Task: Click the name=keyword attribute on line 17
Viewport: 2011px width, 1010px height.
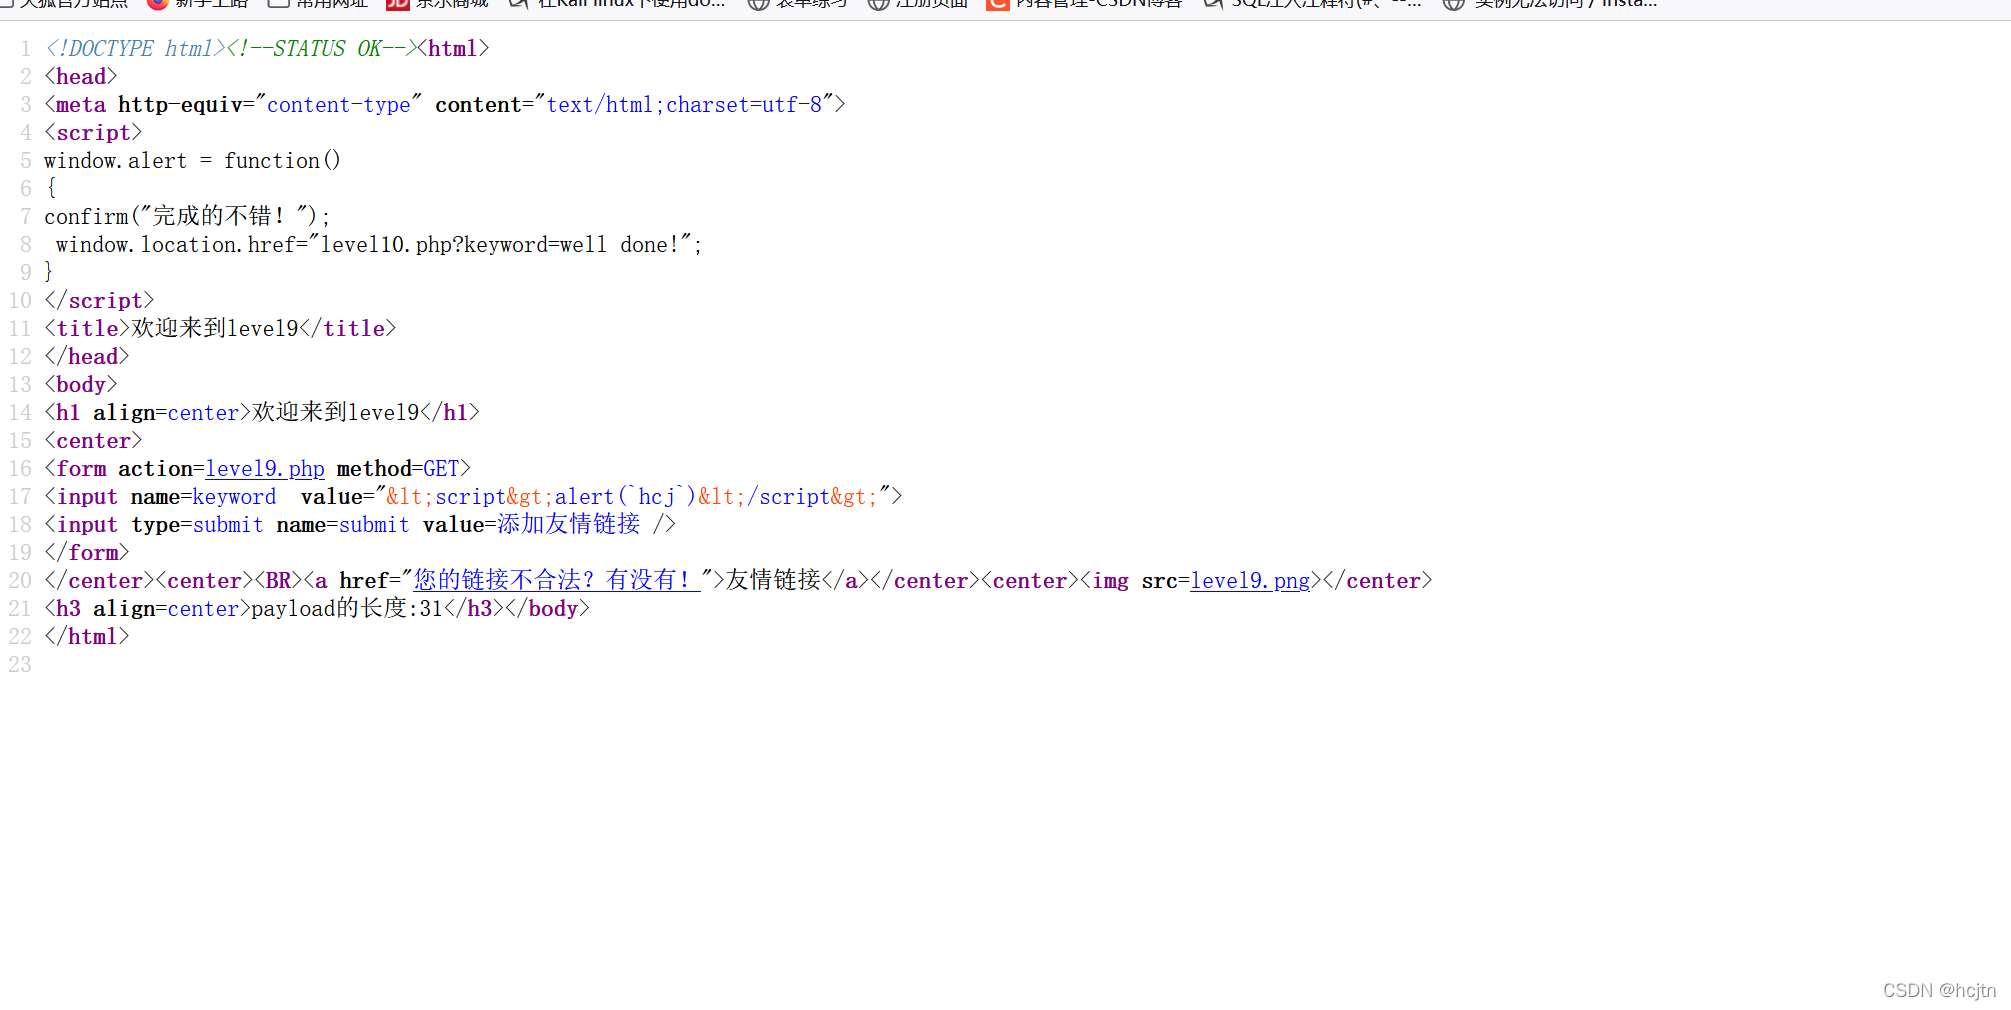Action: [203, 496]
